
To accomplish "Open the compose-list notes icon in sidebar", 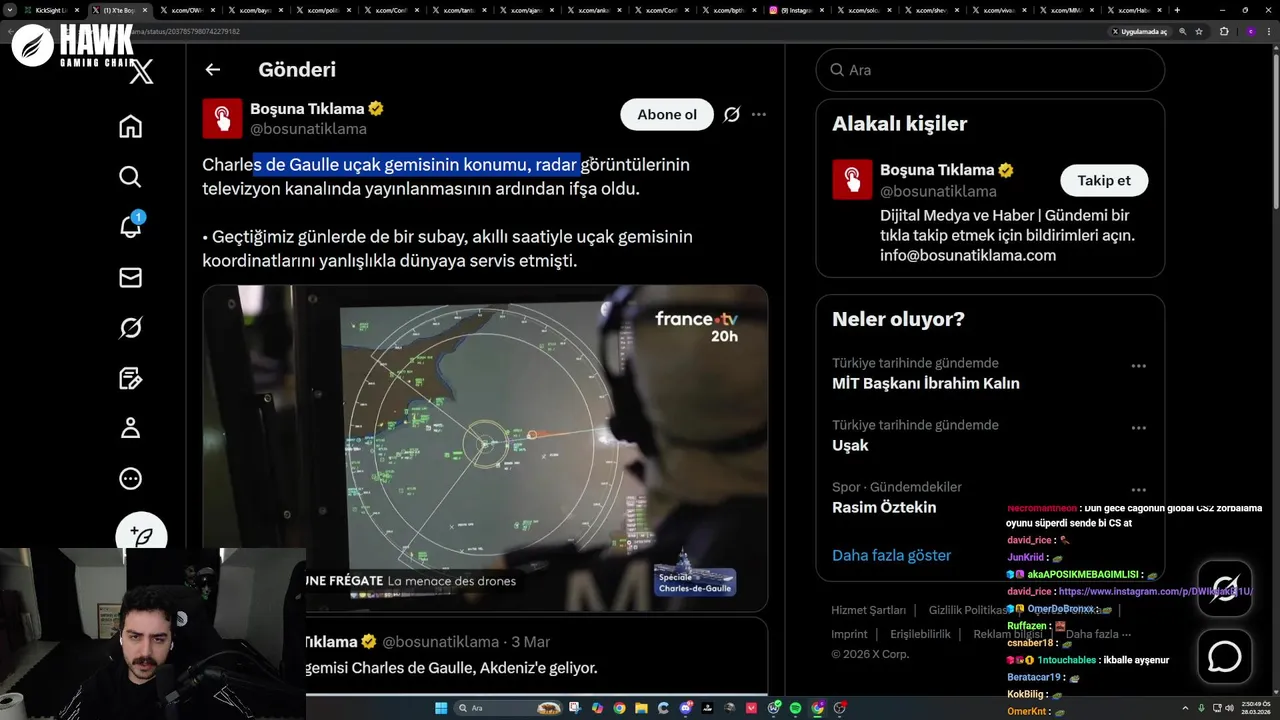I will [x=130, y=378].
